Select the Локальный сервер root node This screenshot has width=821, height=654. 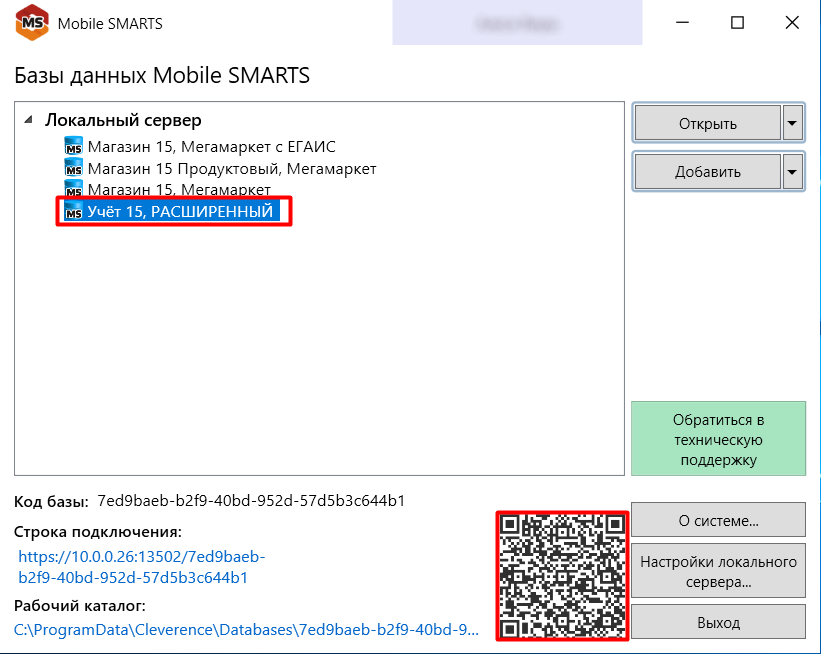[x=123, y=120]
